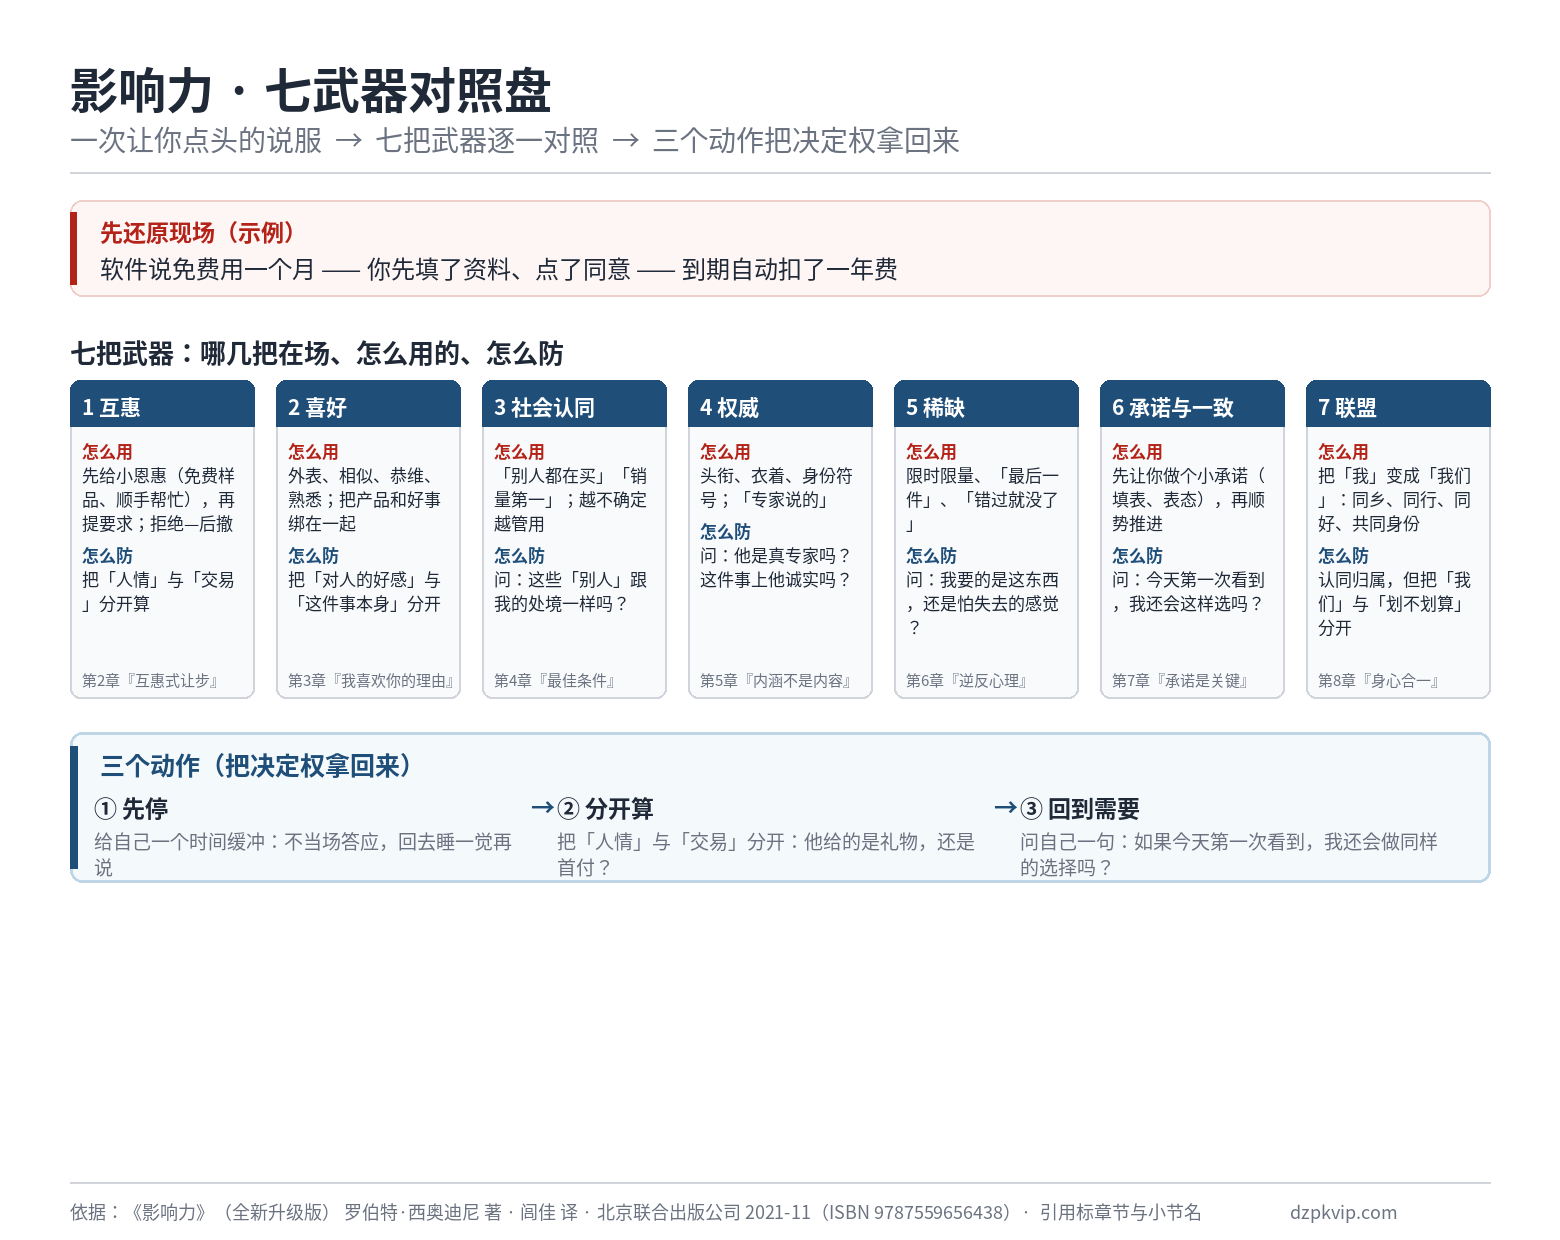
Task: Click 怎么用 label in the 稀缺 card
Action: (931, 452)
